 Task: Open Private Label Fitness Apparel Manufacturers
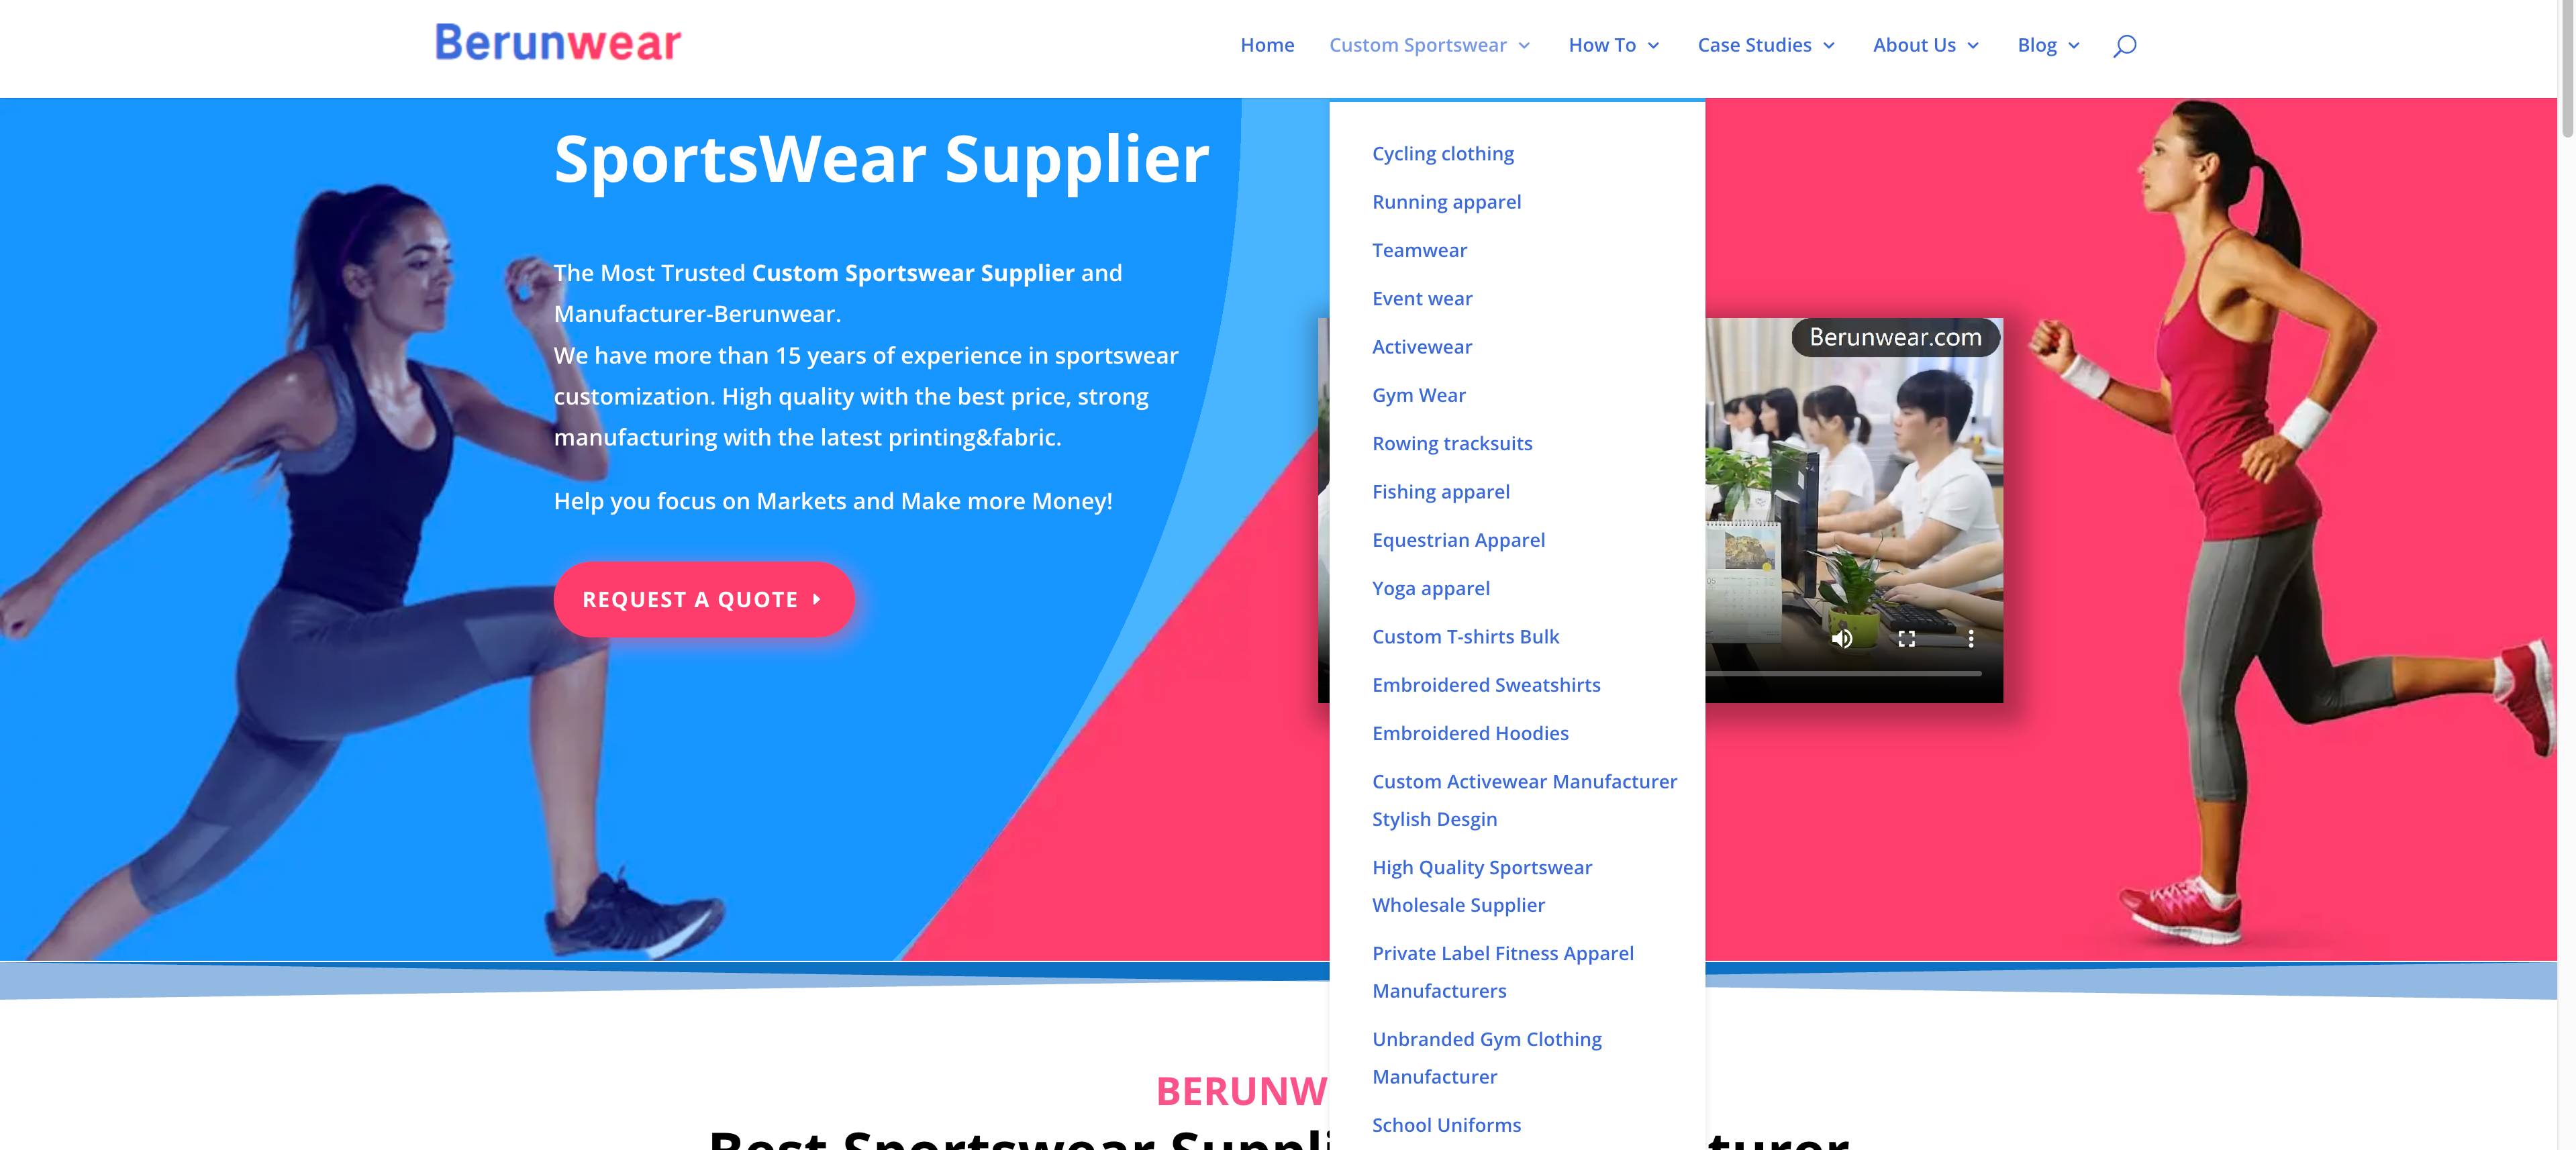point(1503,972)
